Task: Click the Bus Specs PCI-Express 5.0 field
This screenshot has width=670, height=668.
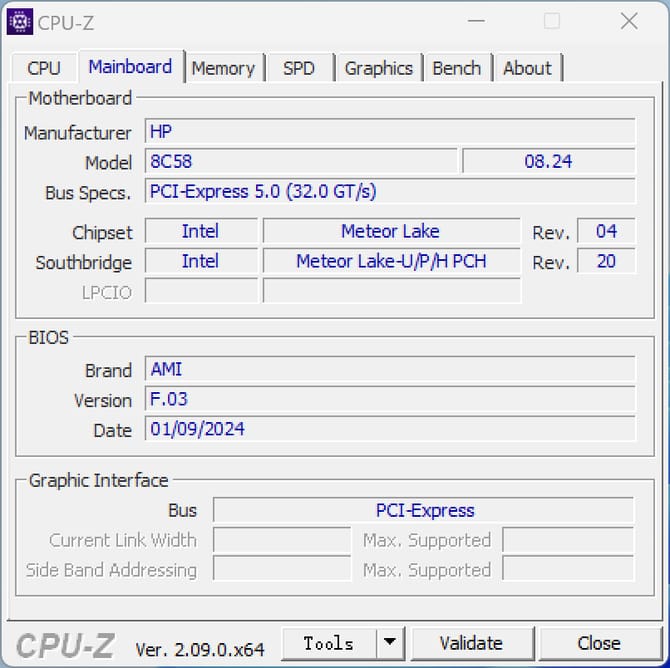Action: (390, 191)
